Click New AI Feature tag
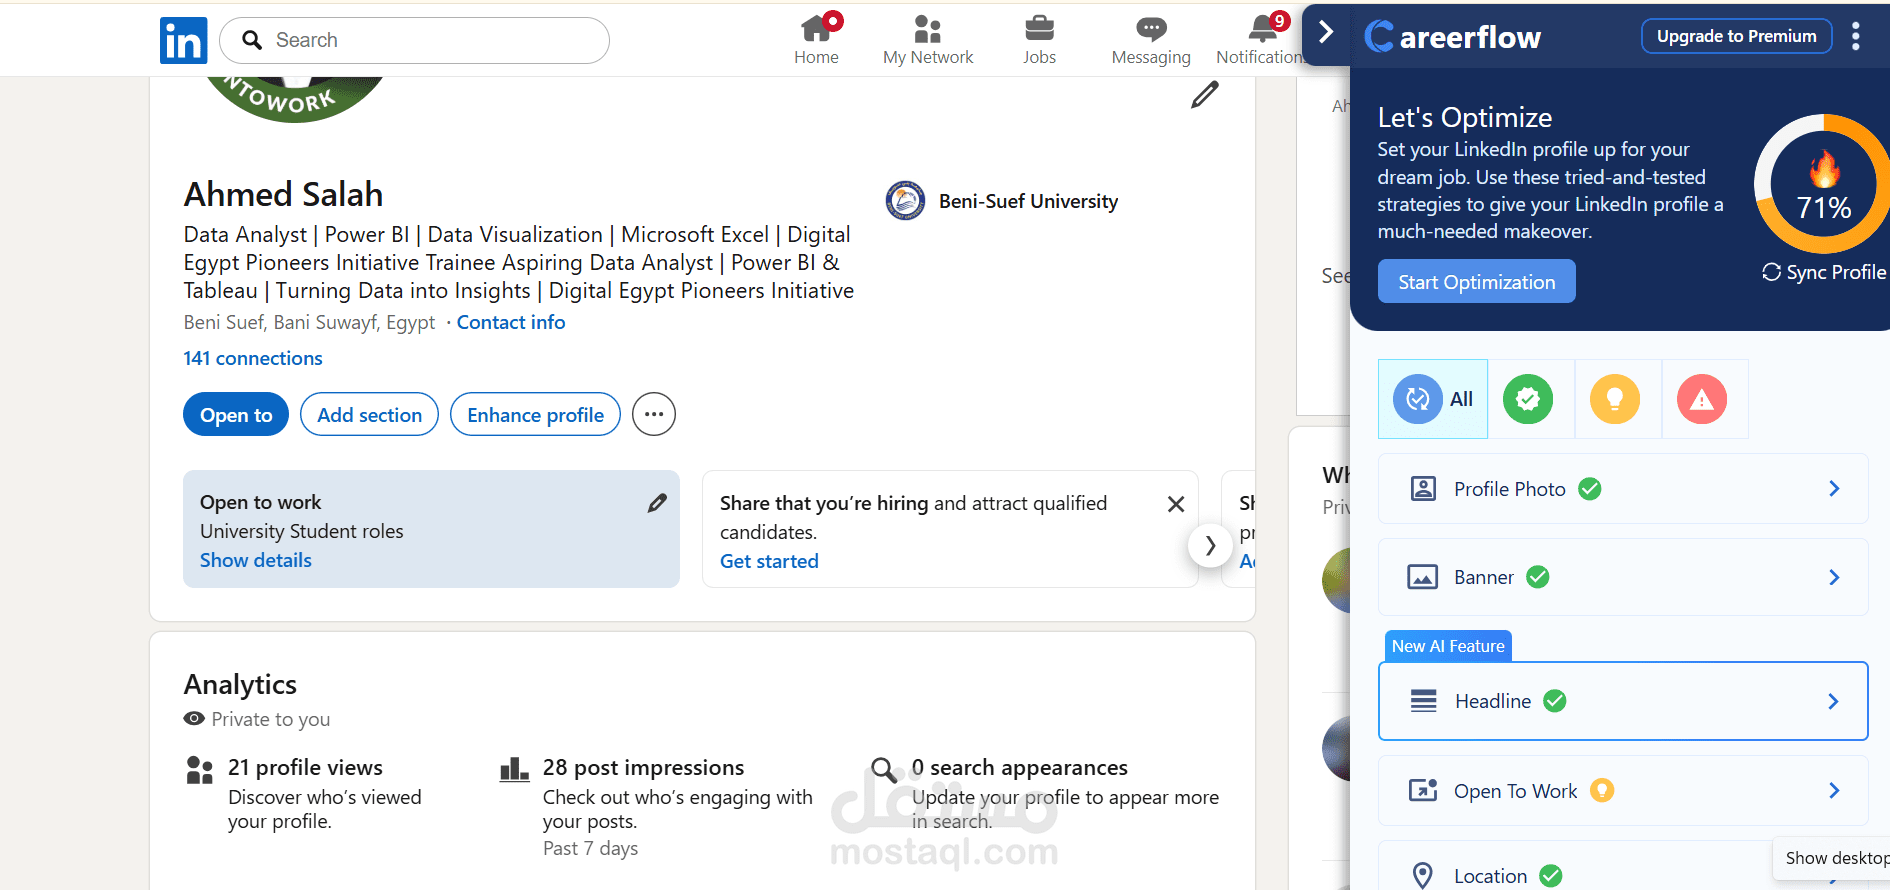The height and width of the screenshot is (890, 1890). click(x=1448, y=646)
